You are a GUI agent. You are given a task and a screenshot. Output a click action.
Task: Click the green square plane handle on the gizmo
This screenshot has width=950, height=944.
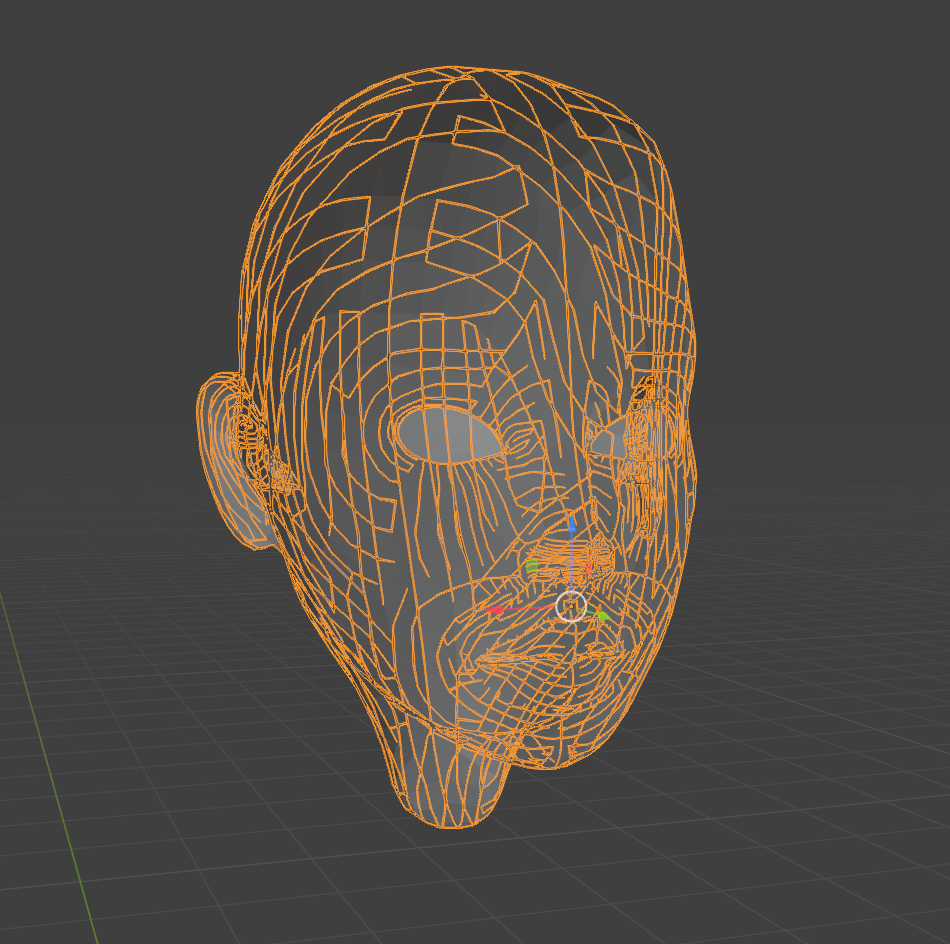pos(532,567)
